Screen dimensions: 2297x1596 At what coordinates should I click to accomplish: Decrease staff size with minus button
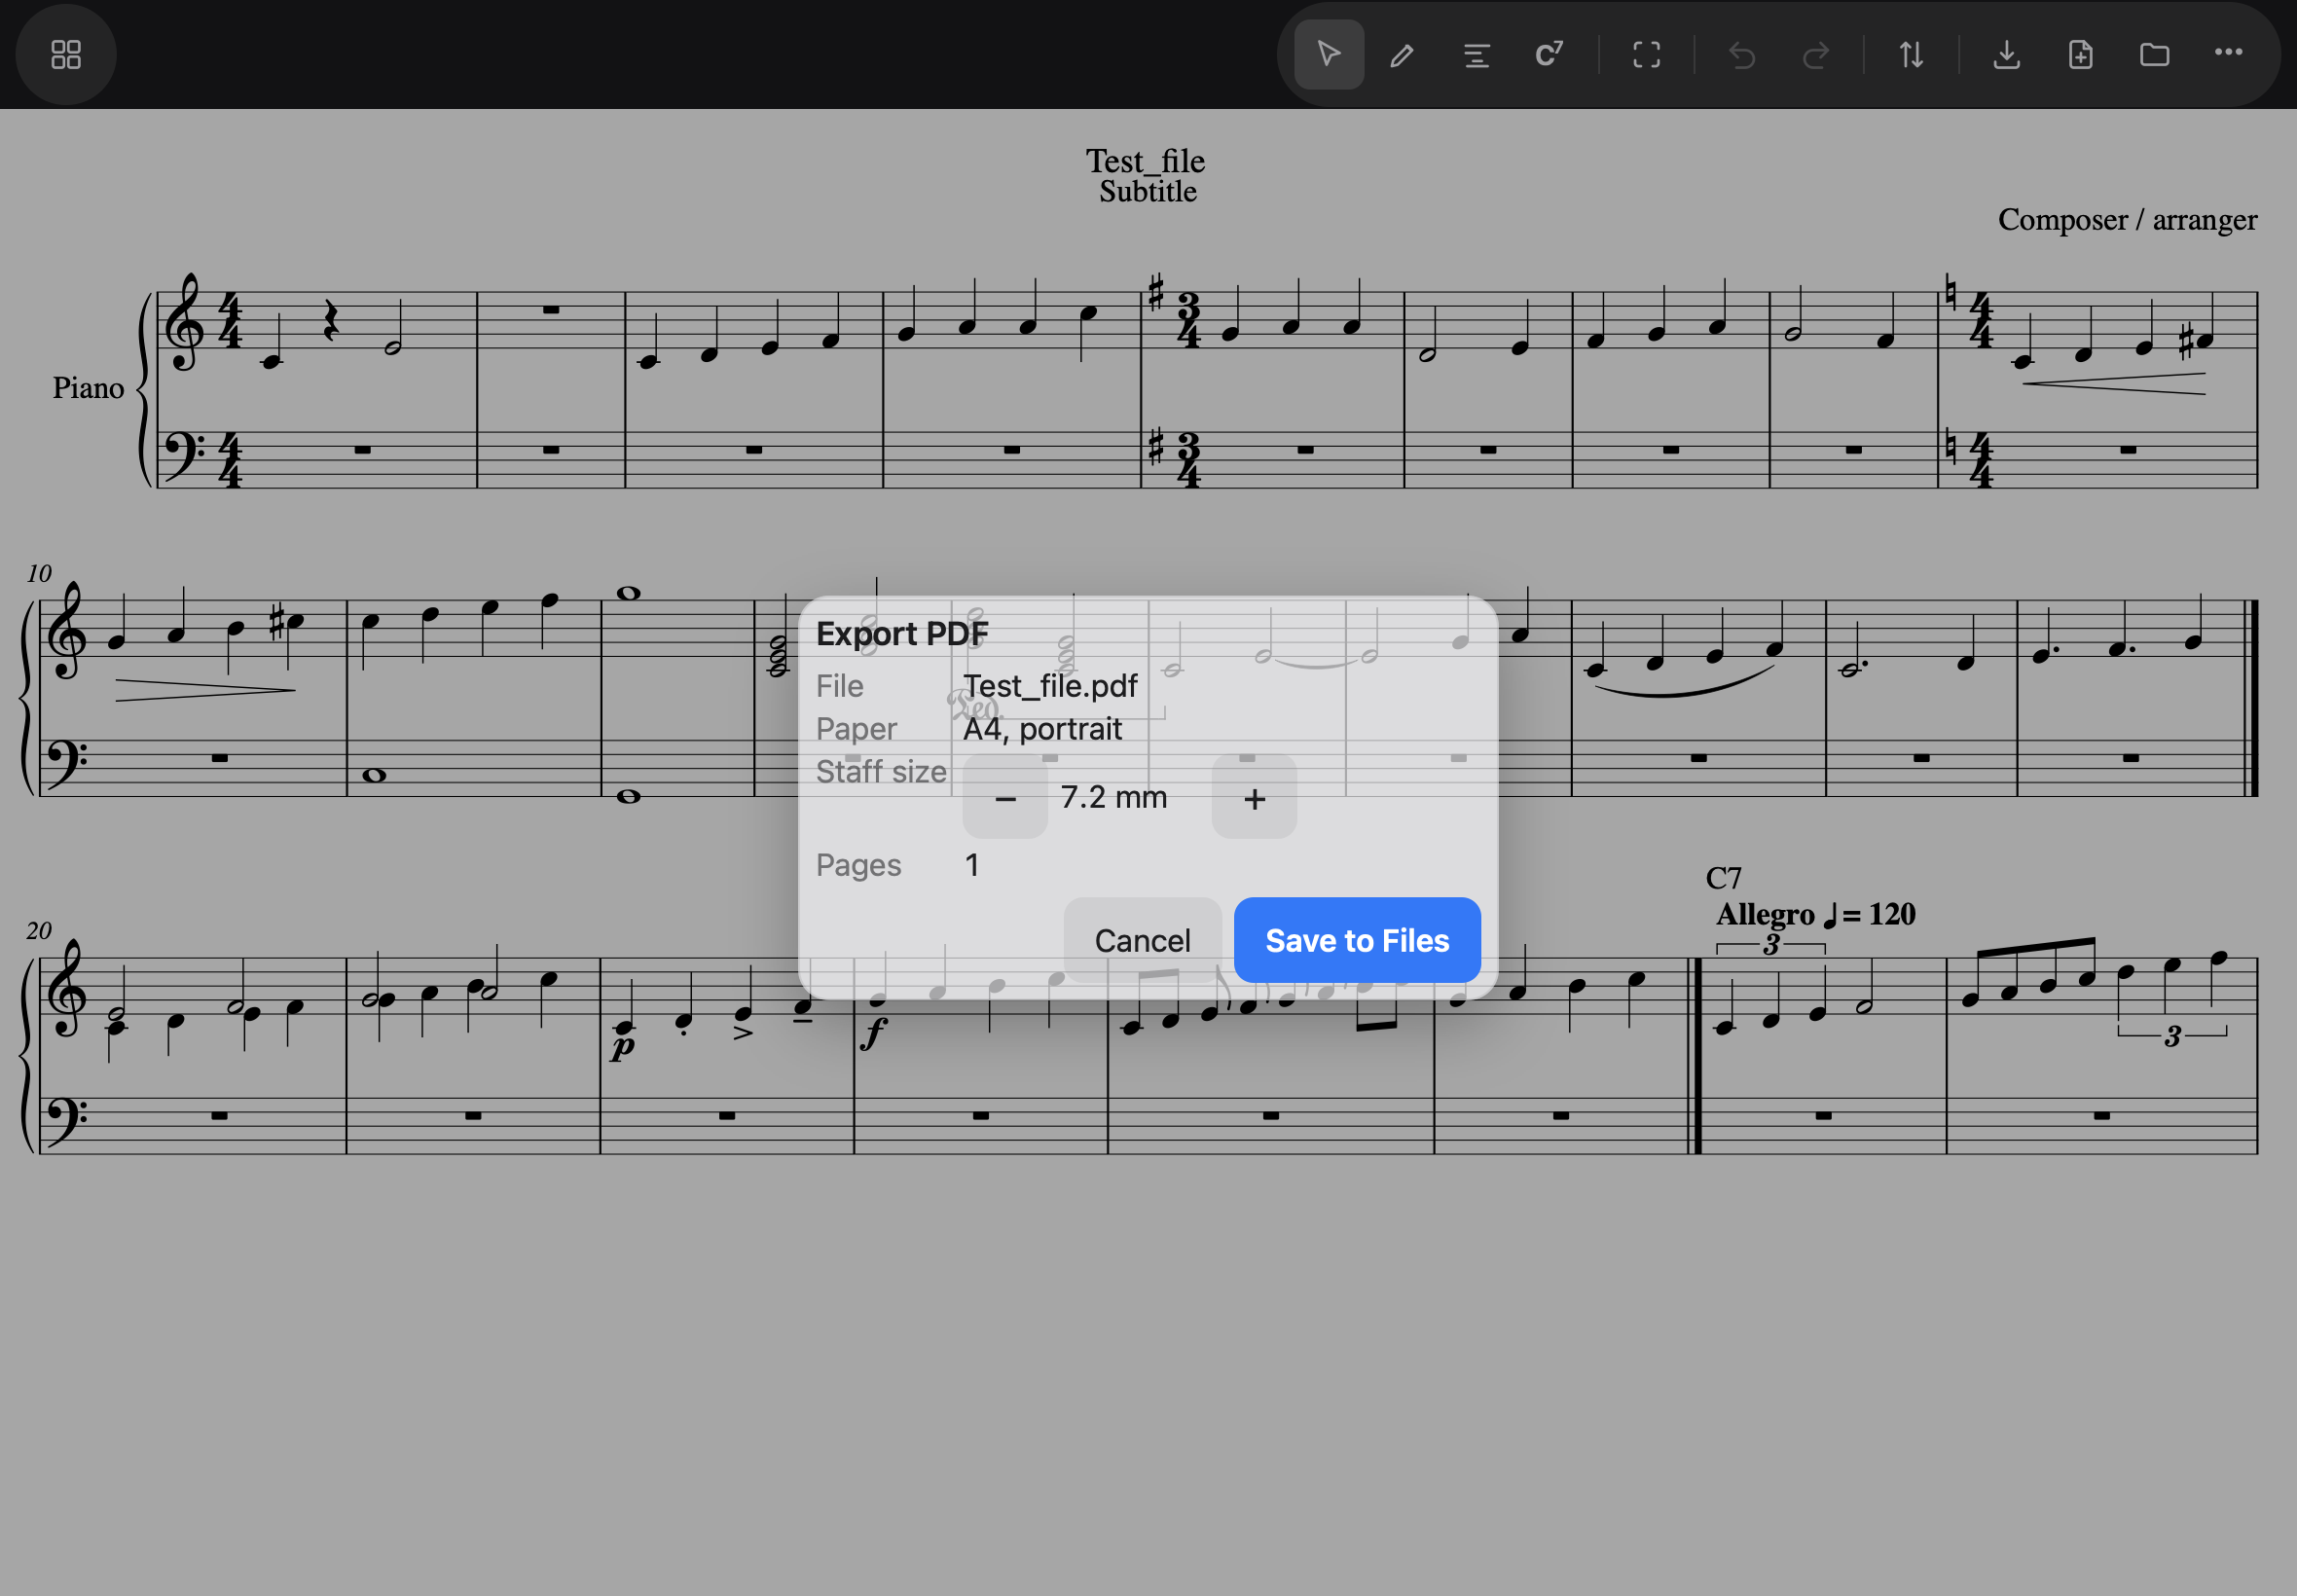(1005, 797)
